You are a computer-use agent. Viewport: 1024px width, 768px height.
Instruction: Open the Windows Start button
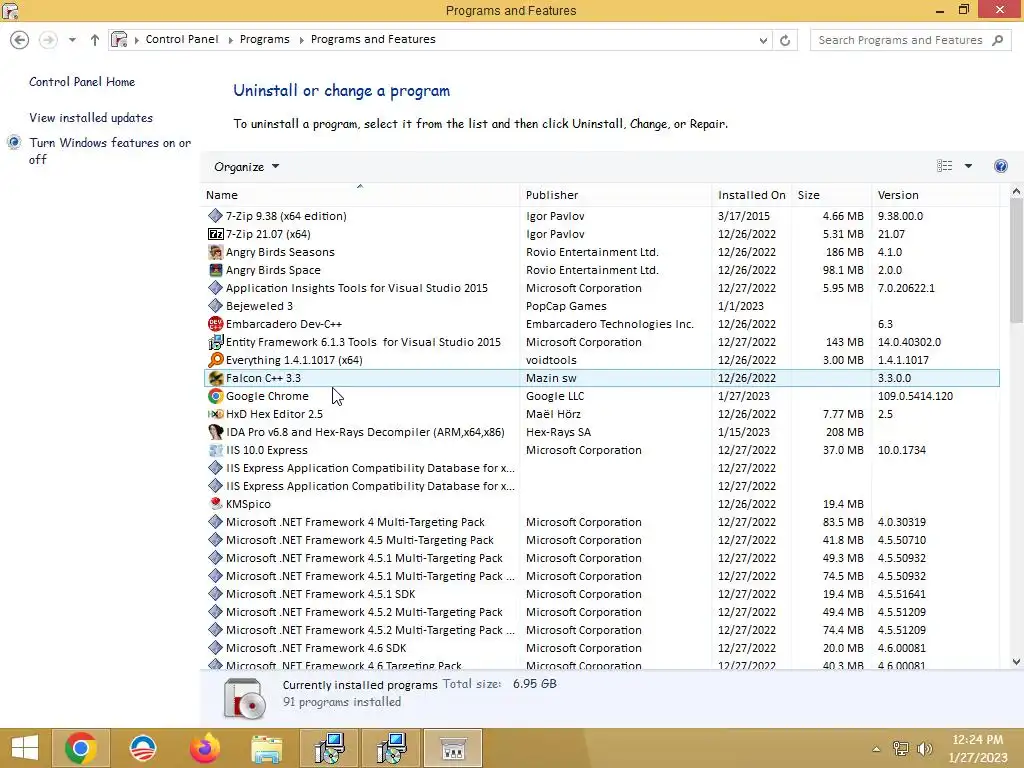[25, 748]
